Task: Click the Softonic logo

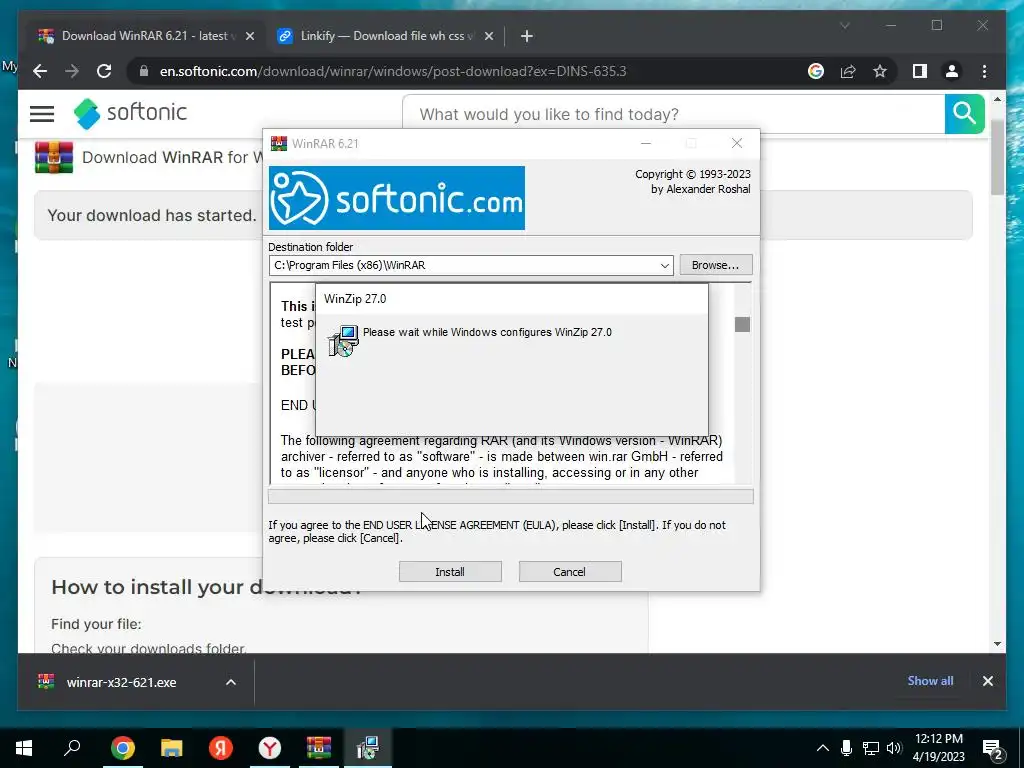Action: pyautogui.click(x=131, y=114)
